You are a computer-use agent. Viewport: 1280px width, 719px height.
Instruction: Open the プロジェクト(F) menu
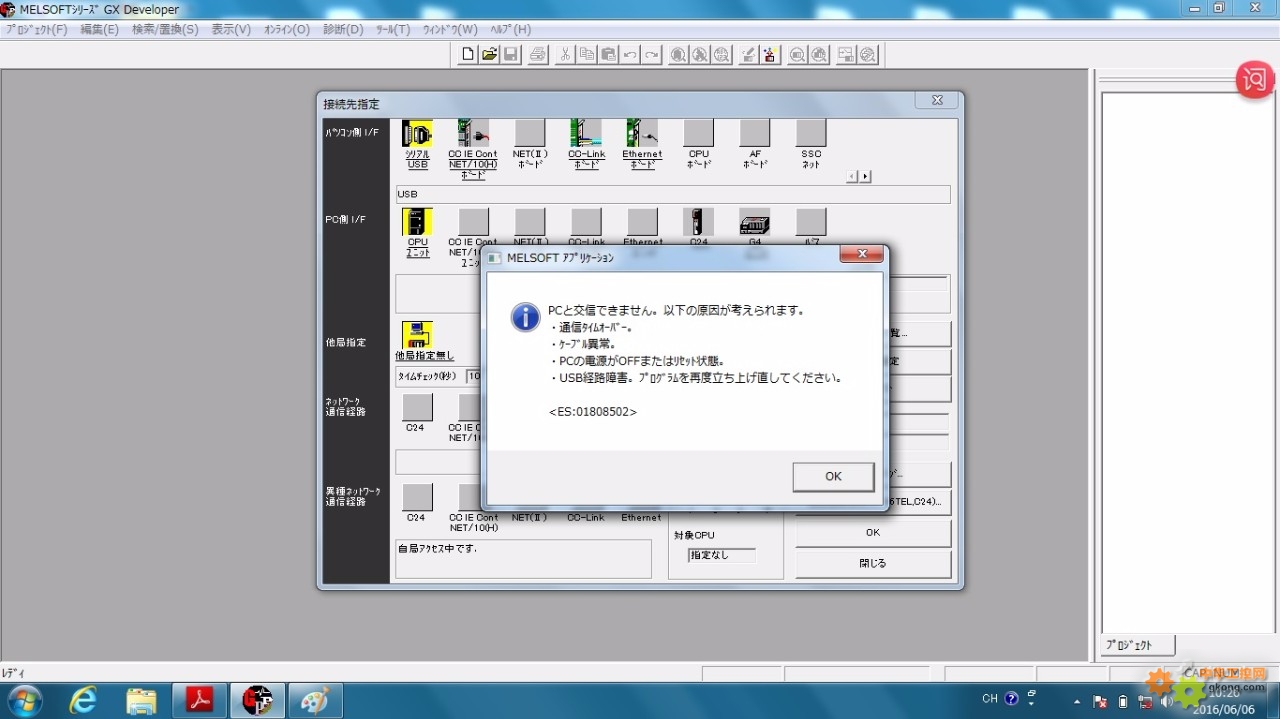[37, 29]
